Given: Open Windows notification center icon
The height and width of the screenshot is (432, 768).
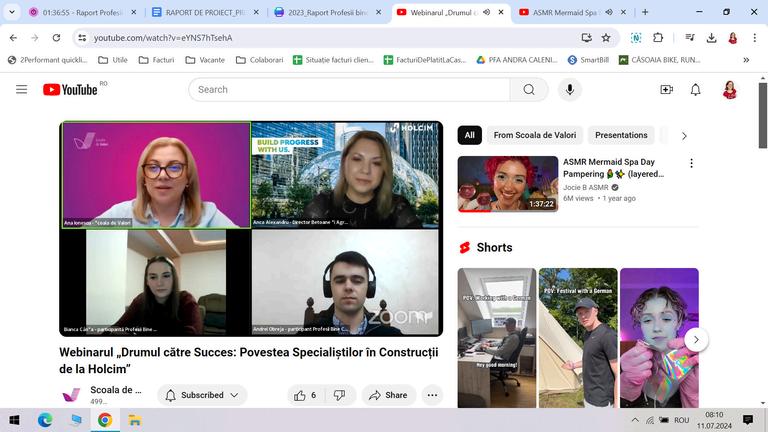Looking at the screenshot, I should (747, 420).
